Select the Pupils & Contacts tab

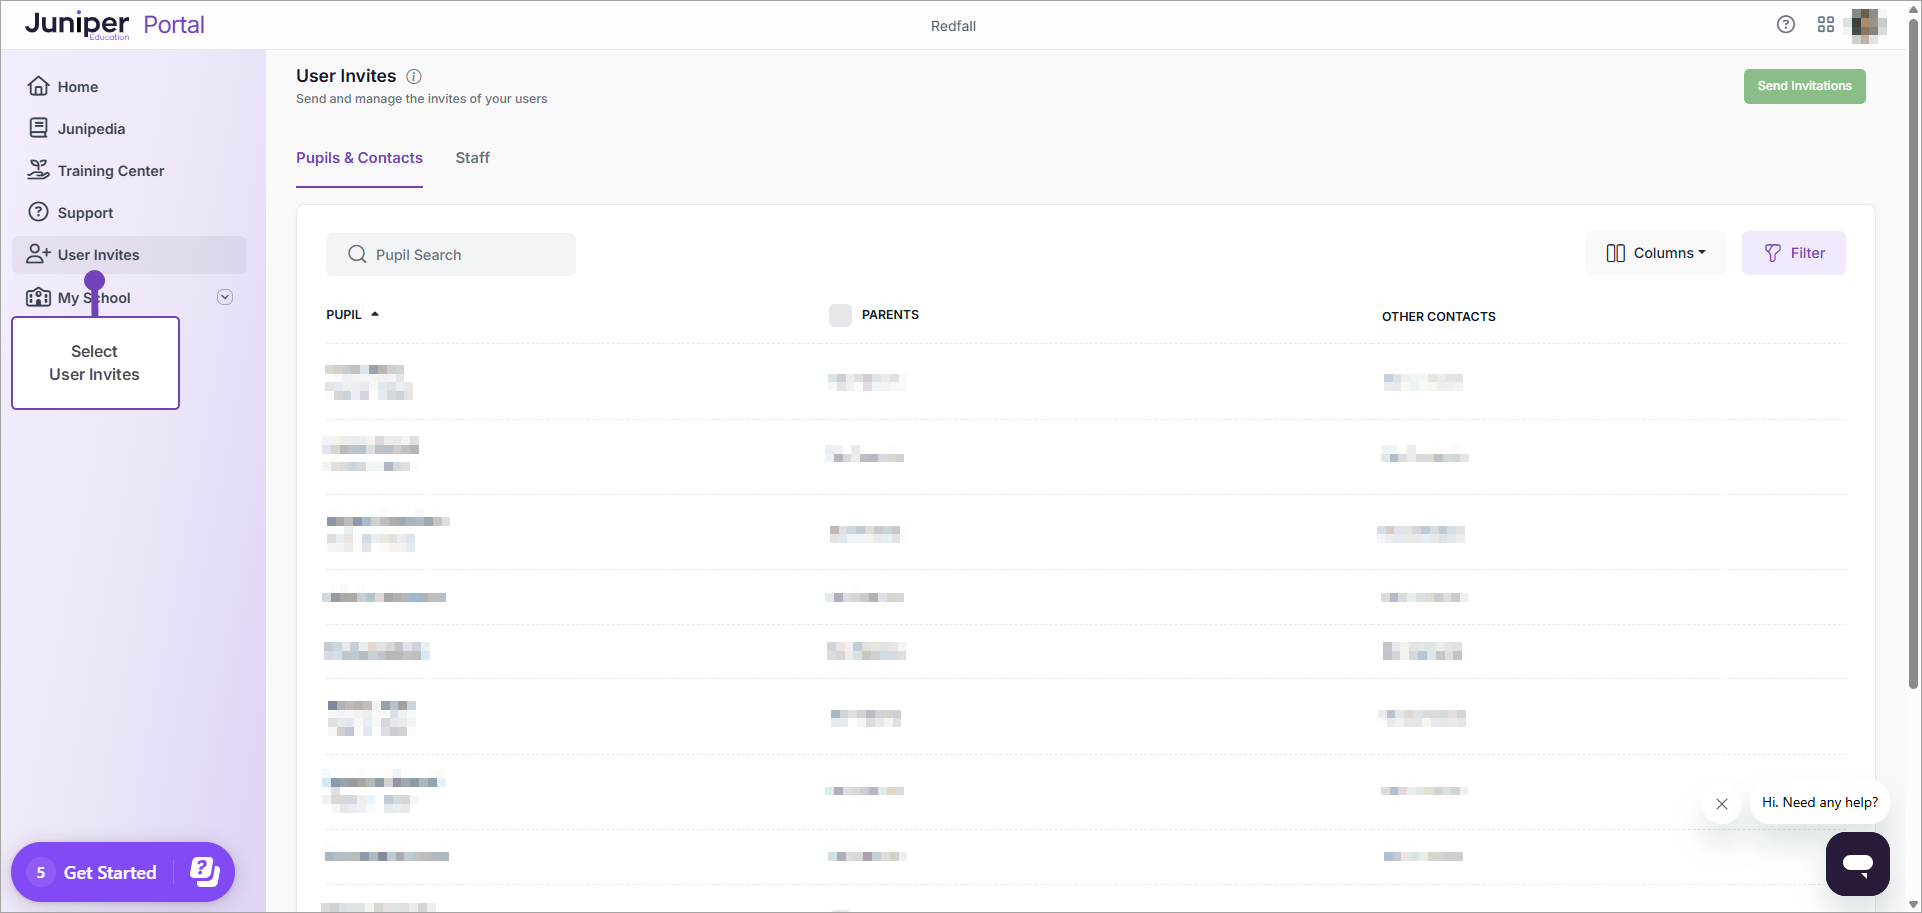(x=359, y=157)
